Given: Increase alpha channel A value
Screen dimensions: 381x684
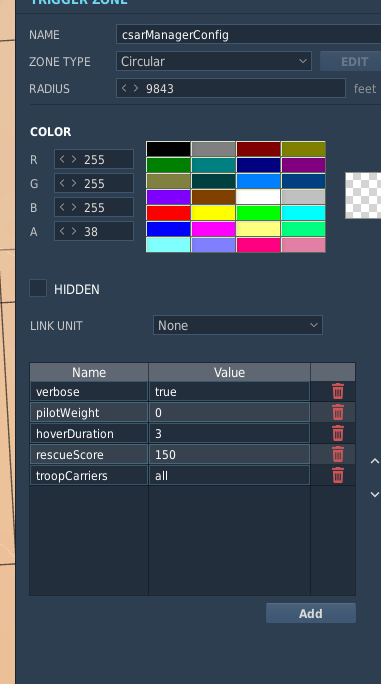Looking at the screenshot, I should click(x=74, y=231).
